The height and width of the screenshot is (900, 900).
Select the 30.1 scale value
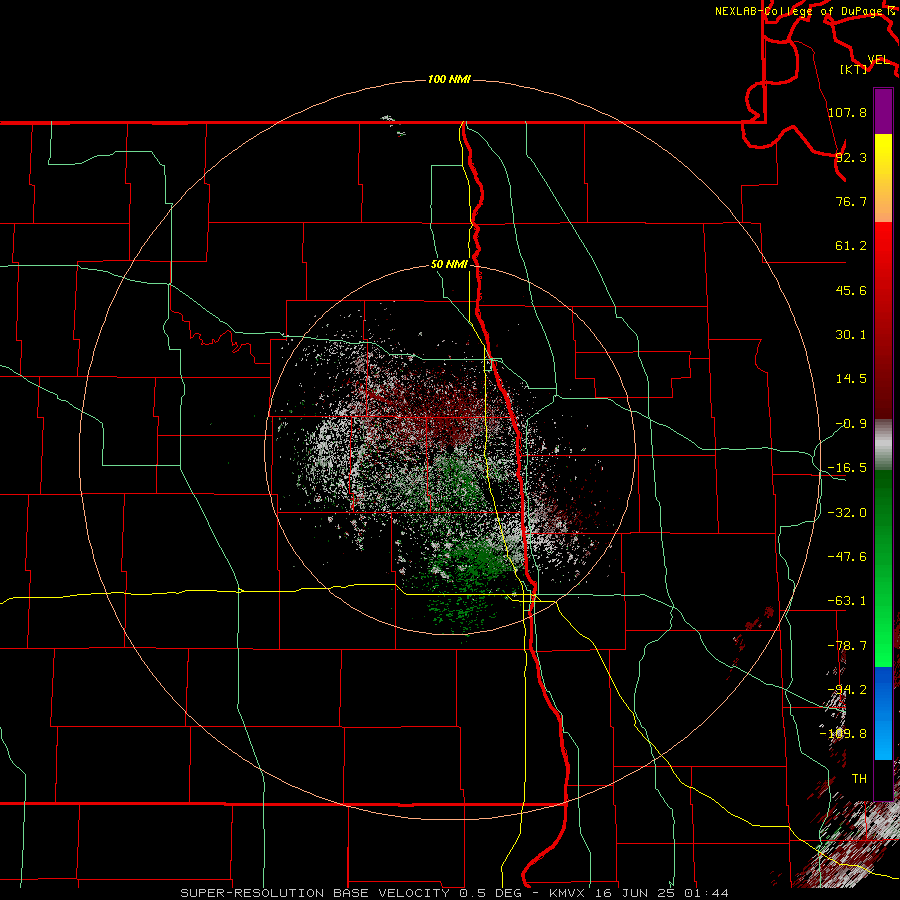pos(851,335)
